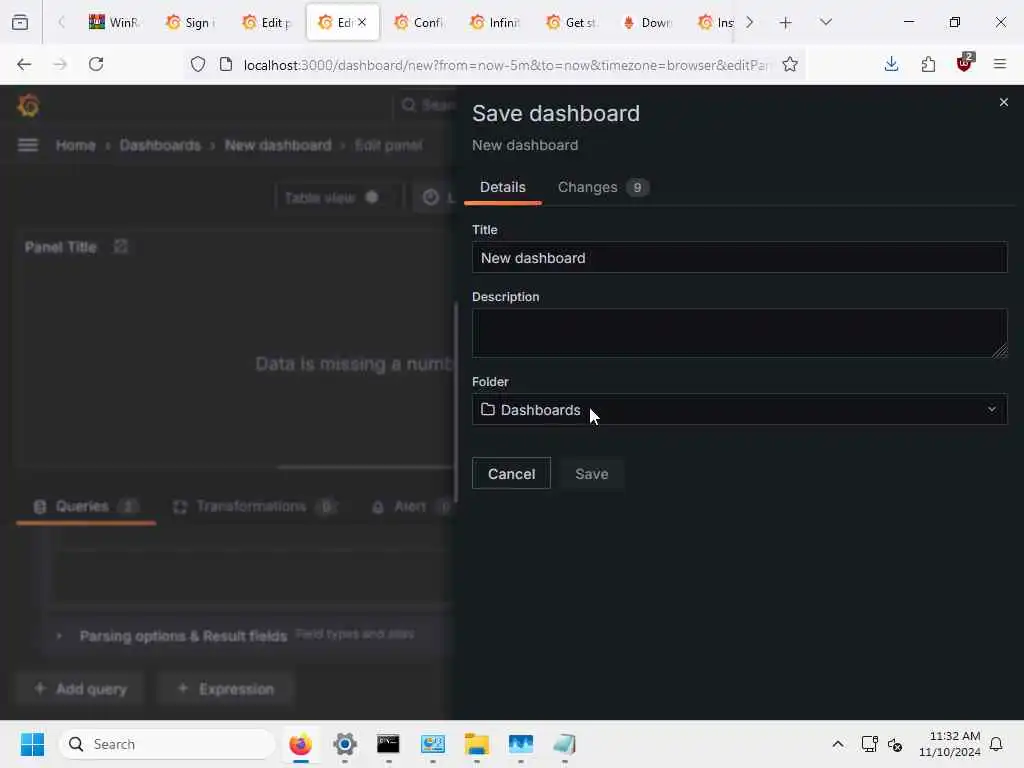Open New dashboard breadcrumb link
The height and width of the screenshot is (768, 1024).
click(x=278, y=145)
